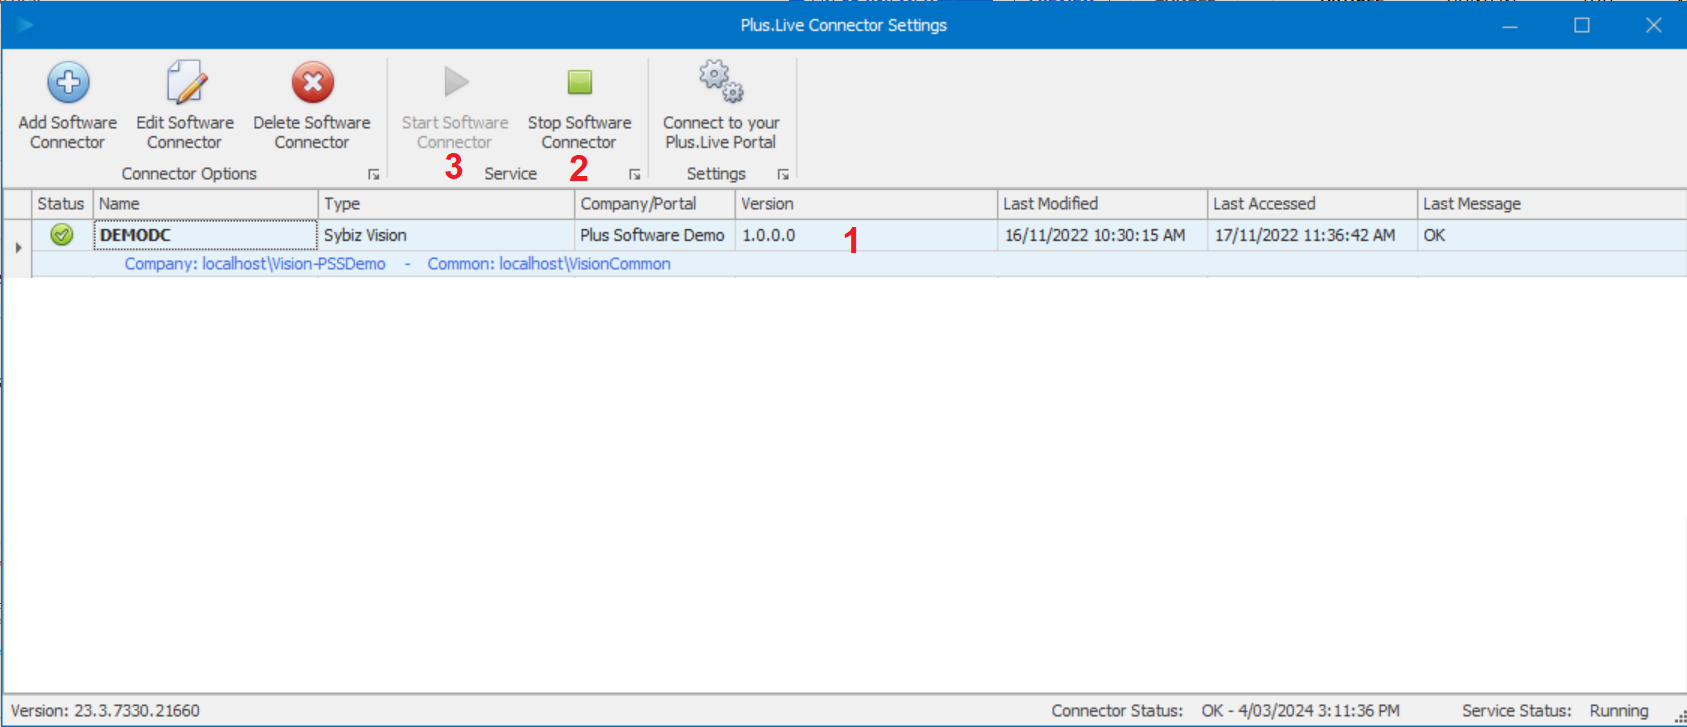This screenshot has height=727, width=1687.
Task: Click Company: localhost\Vision-PSSDemo detail text
Action: pos(255,264)
